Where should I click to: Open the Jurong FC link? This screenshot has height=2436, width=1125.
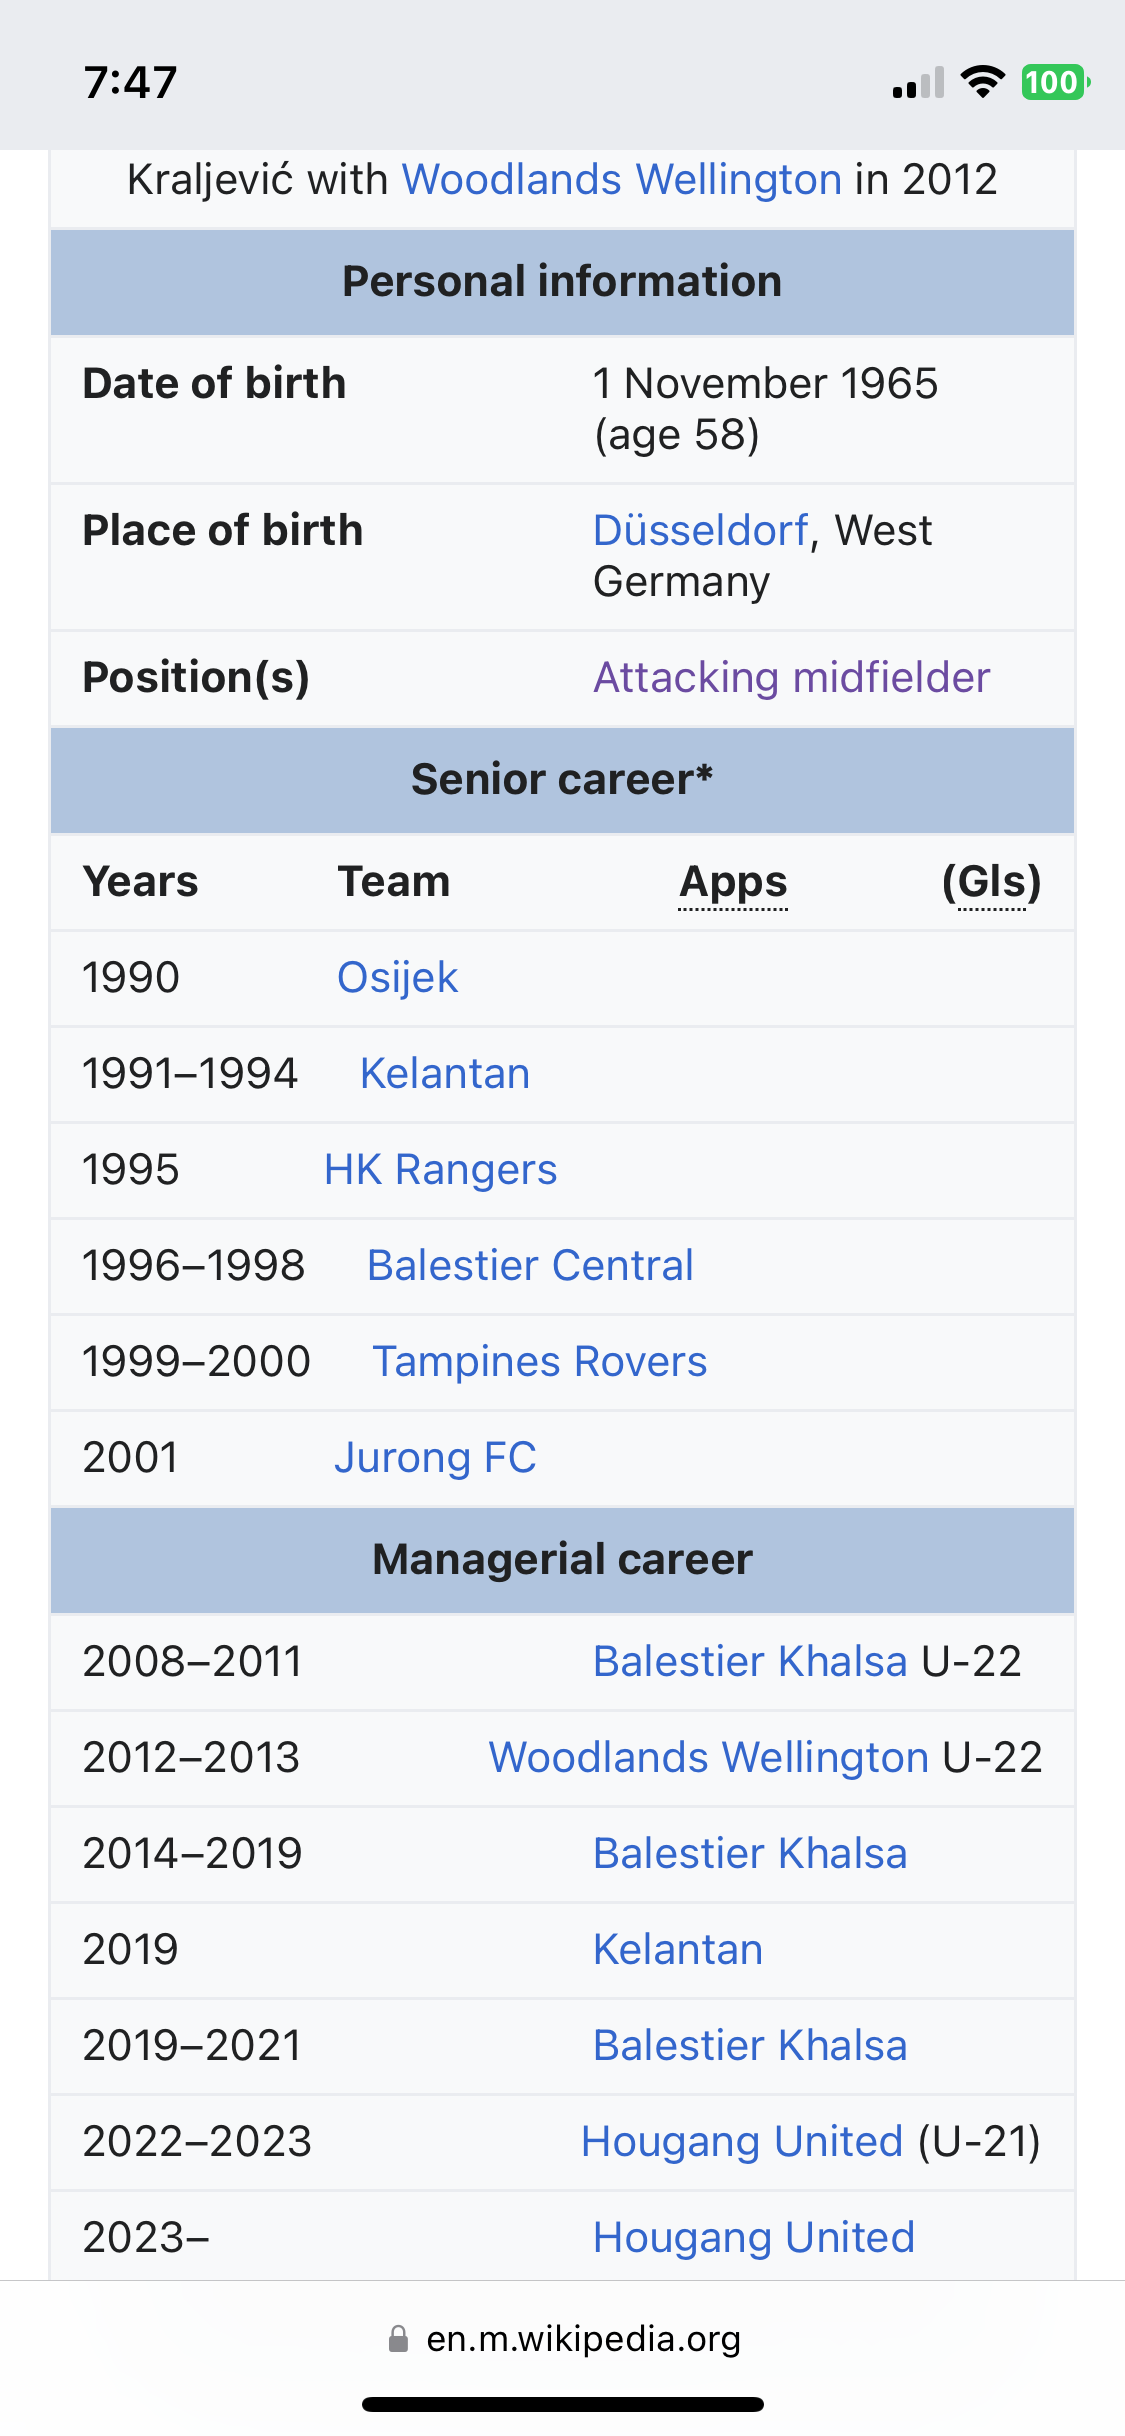tap(435, 1457)
